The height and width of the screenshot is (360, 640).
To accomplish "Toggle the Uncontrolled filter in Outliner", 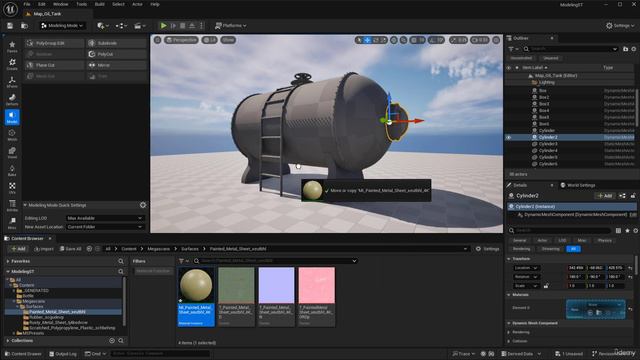I will point(521,58).
